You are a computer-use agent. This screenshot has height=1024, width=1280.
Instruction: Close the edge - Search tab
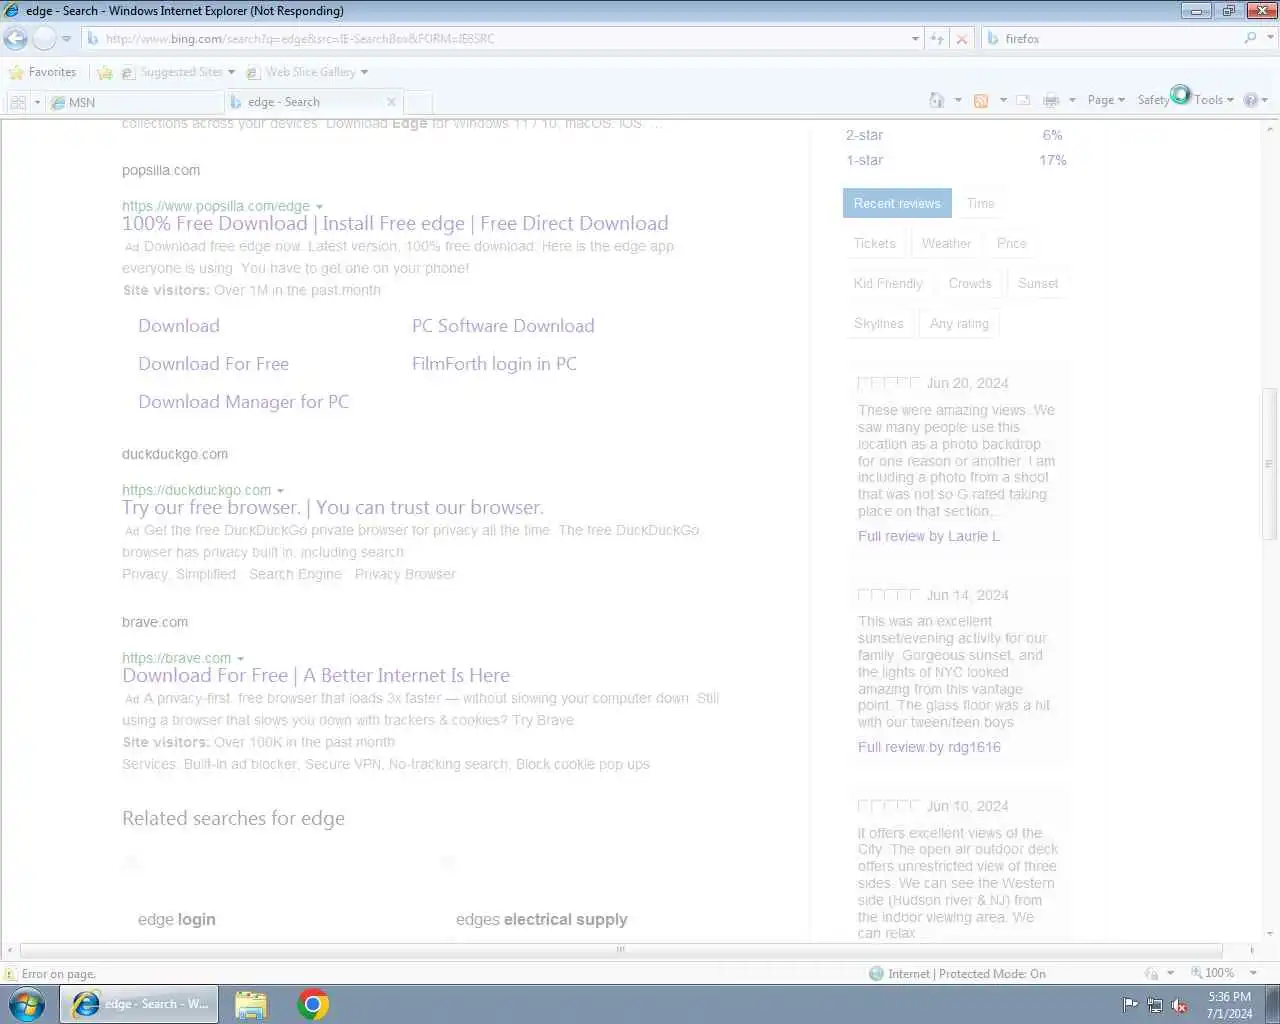click(x=391, y=102)
